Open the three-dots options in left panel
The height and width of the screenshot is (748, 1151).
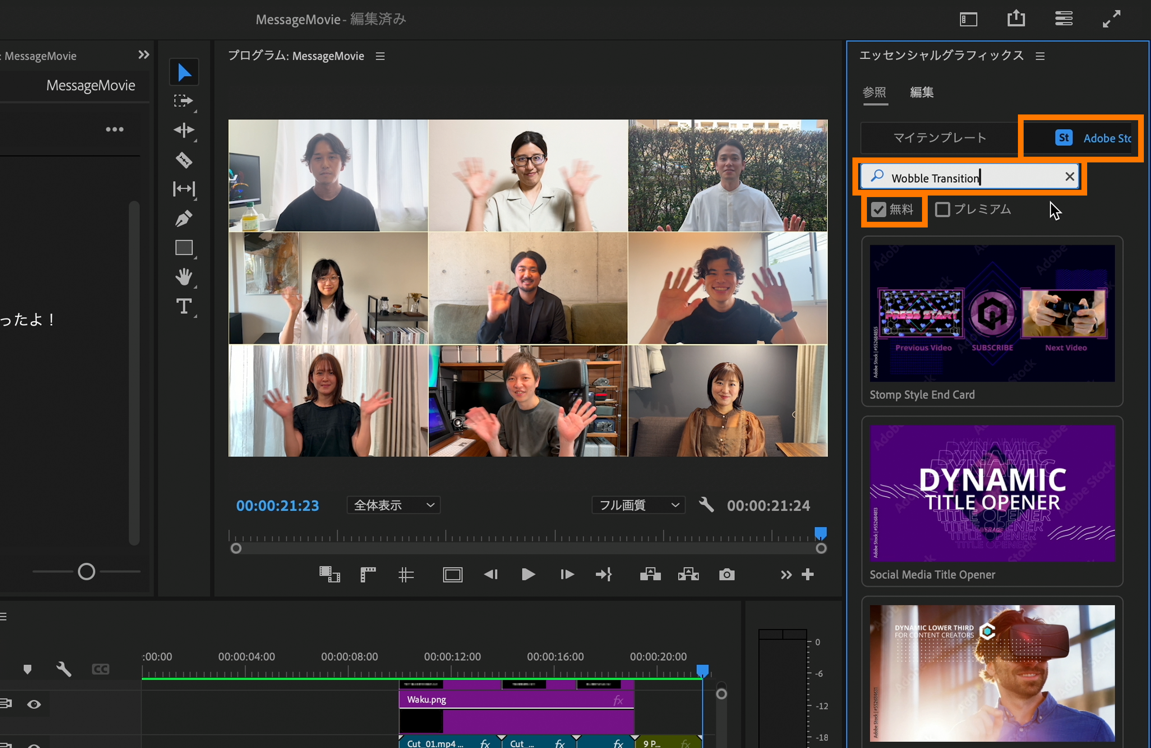coord(115,129)
